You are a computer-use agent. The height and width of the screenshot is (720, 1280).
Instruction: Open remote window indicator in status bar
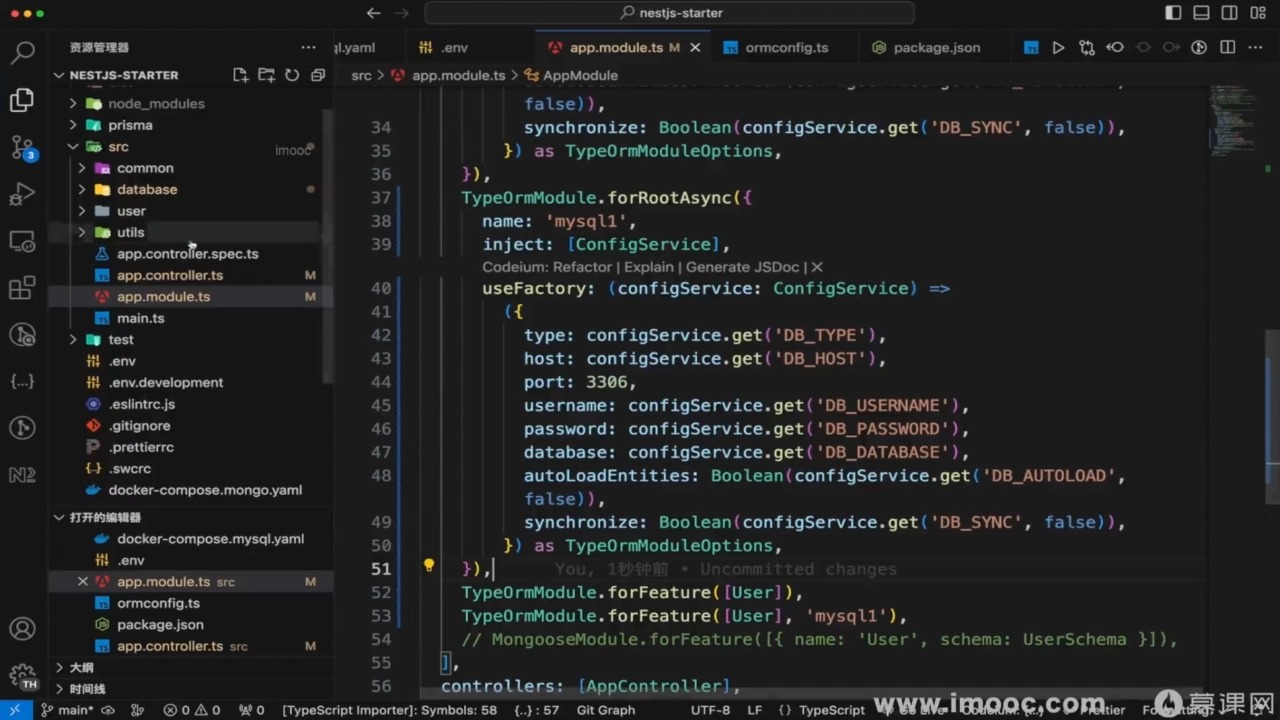14,710
